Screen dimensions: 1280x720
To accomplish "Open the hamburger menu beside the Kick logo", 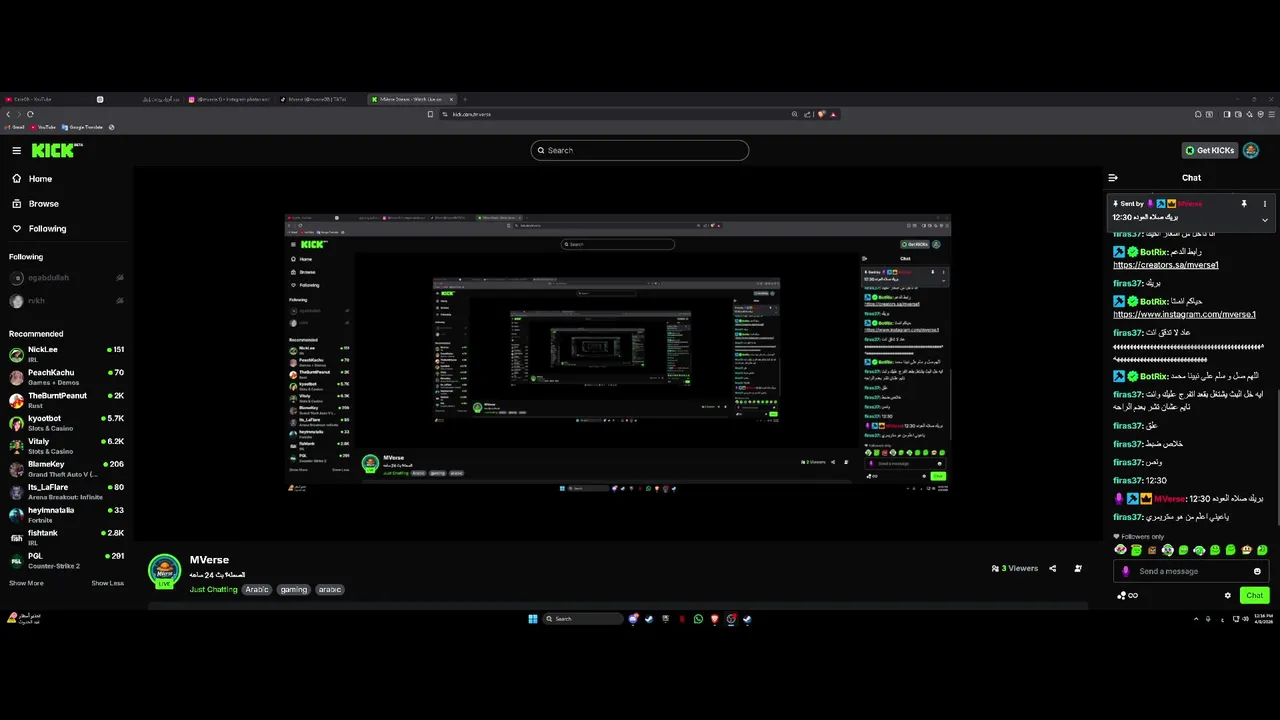I will click(x=16, y=150).
